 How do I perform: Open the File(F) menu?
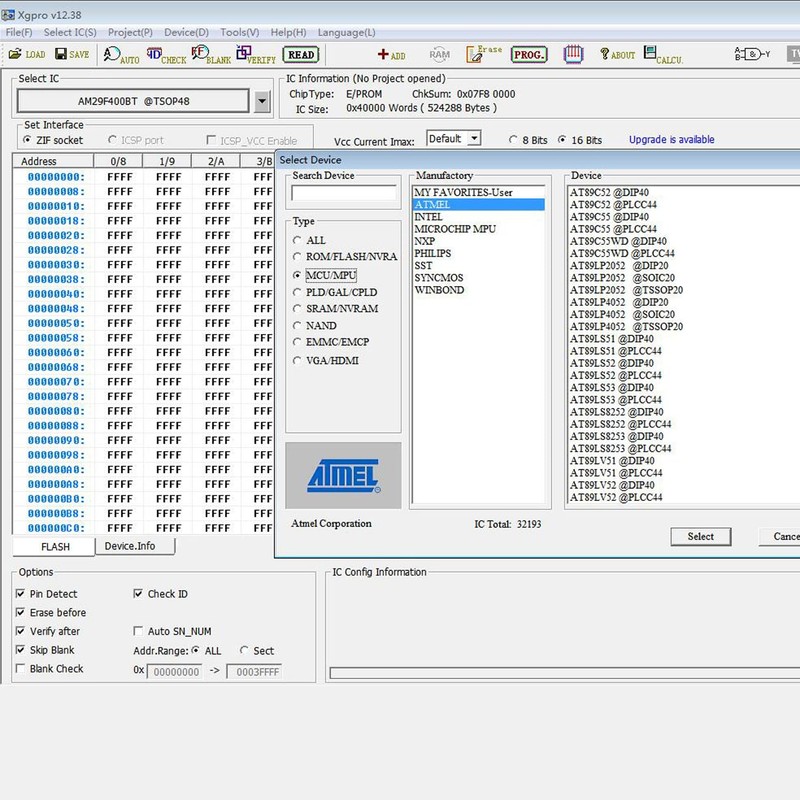pos(19,33)
